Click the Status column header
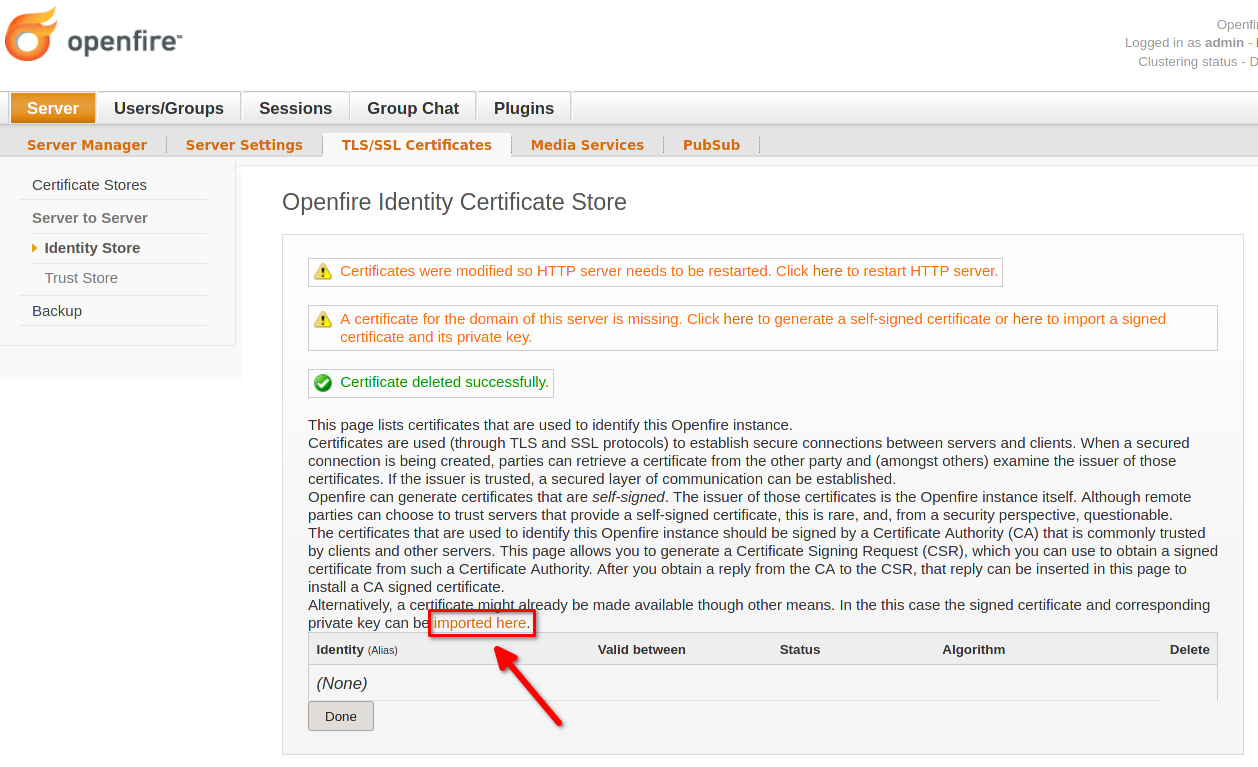The image size is (1258, 767). 800,650
